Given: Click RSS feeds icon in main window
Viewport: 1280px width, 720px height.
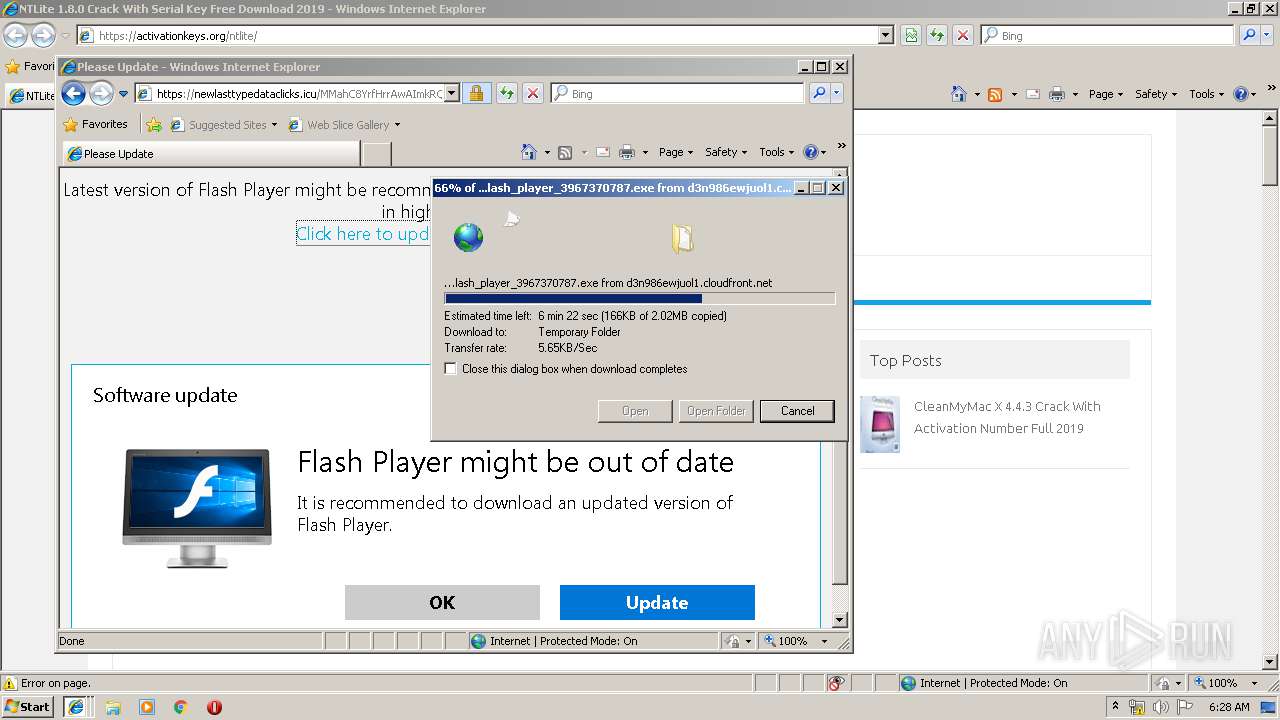Looking at the screenshot, I should click(995, 94).
